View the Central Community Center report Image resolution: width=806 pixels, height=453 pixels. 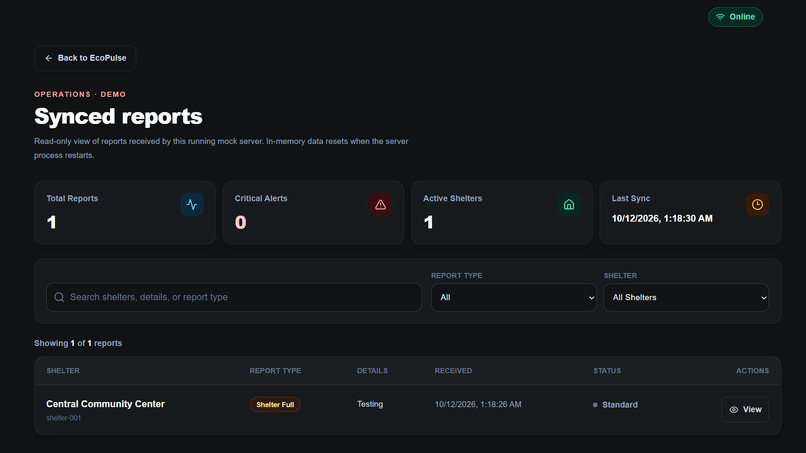click(745, 409)
